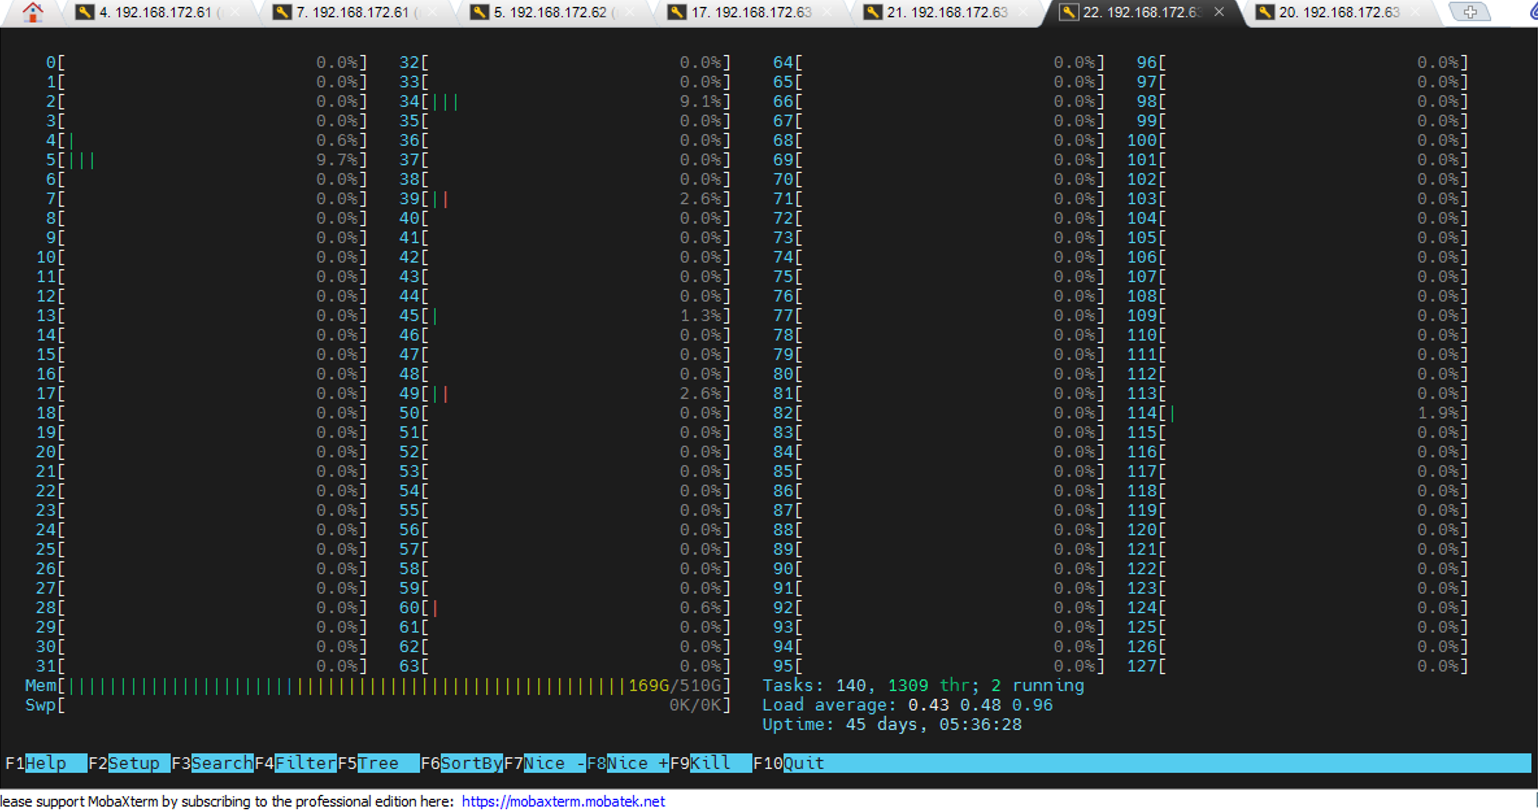Viewport: 1538px width, 812px height.
Task: Click the Tasks: 140, 1309 thr line
Action: (923, 686)
